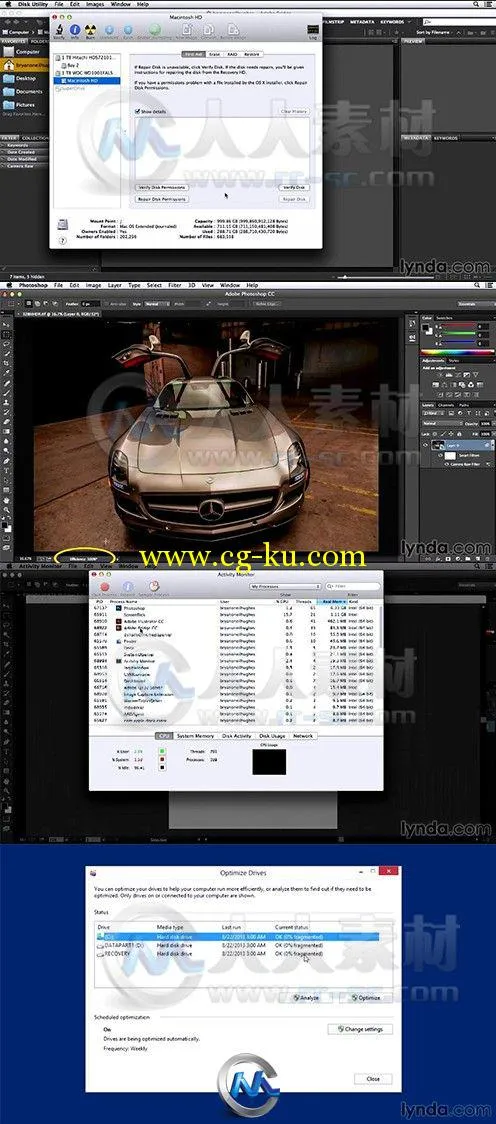Click Quit Process icon in Activity Monitor
The image size is (496, 1124).
click(105, 588)
